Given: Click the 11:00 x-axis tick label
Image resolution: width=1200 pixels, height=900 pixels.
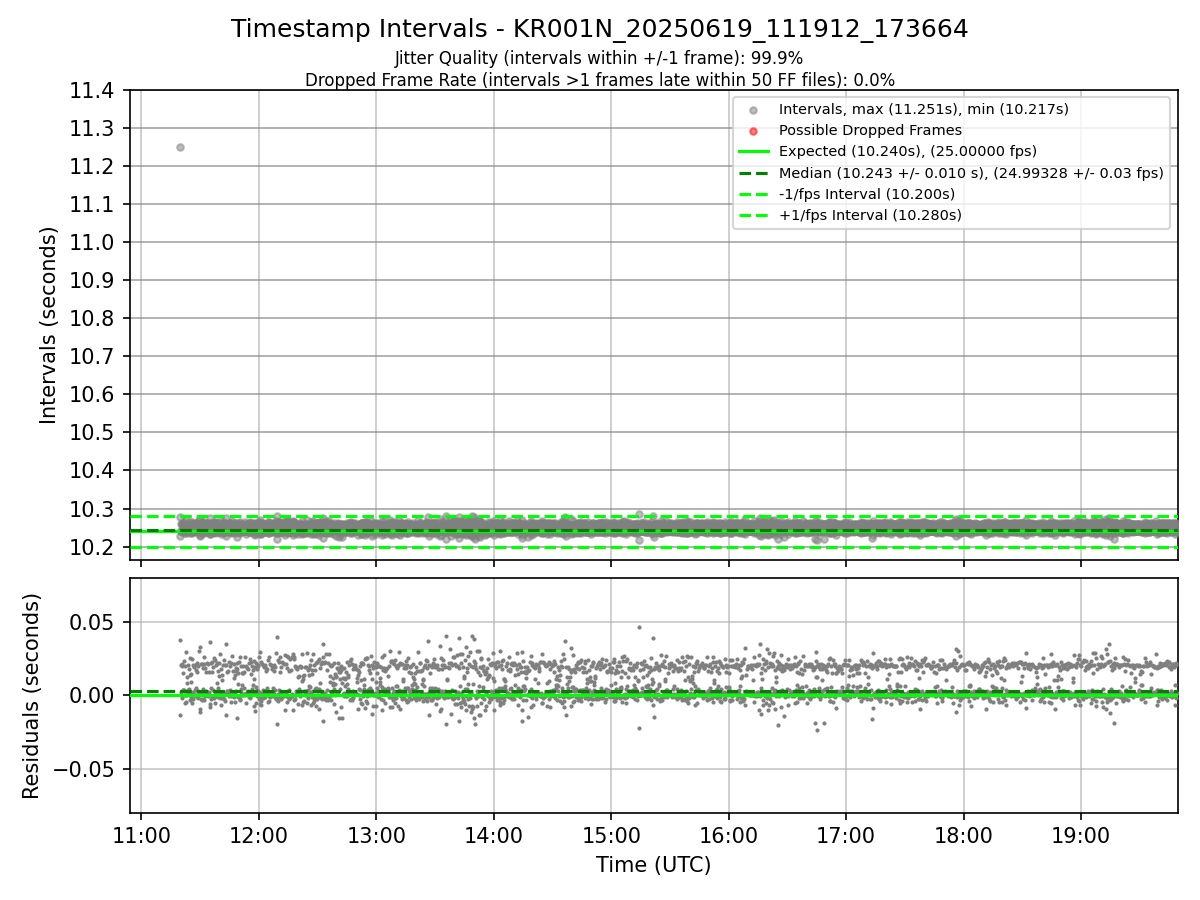Looking at the screenshot, I should pos(141,835).
